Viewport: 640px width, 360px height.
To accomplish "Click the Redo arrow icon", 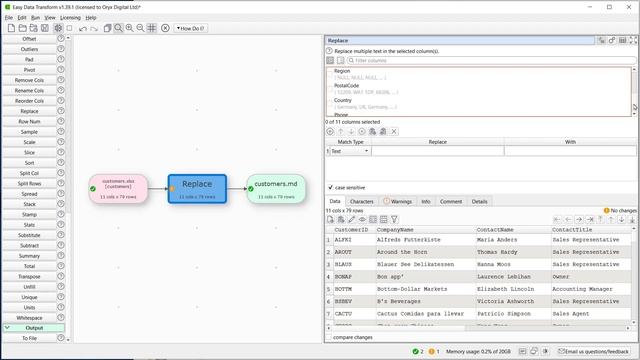I will pyautogui.click(x=94, y=29).
